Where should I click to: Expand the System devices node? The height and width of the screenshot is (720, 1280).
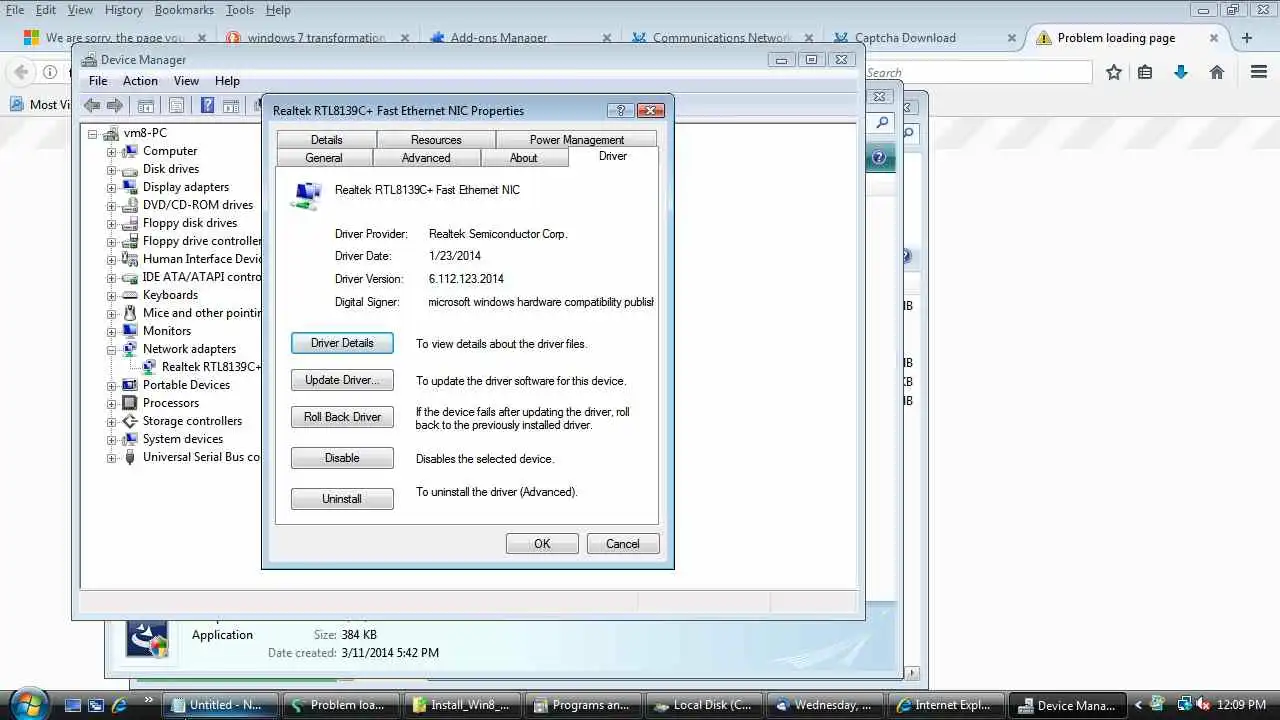pyautogui.click(x=112, y=440)
